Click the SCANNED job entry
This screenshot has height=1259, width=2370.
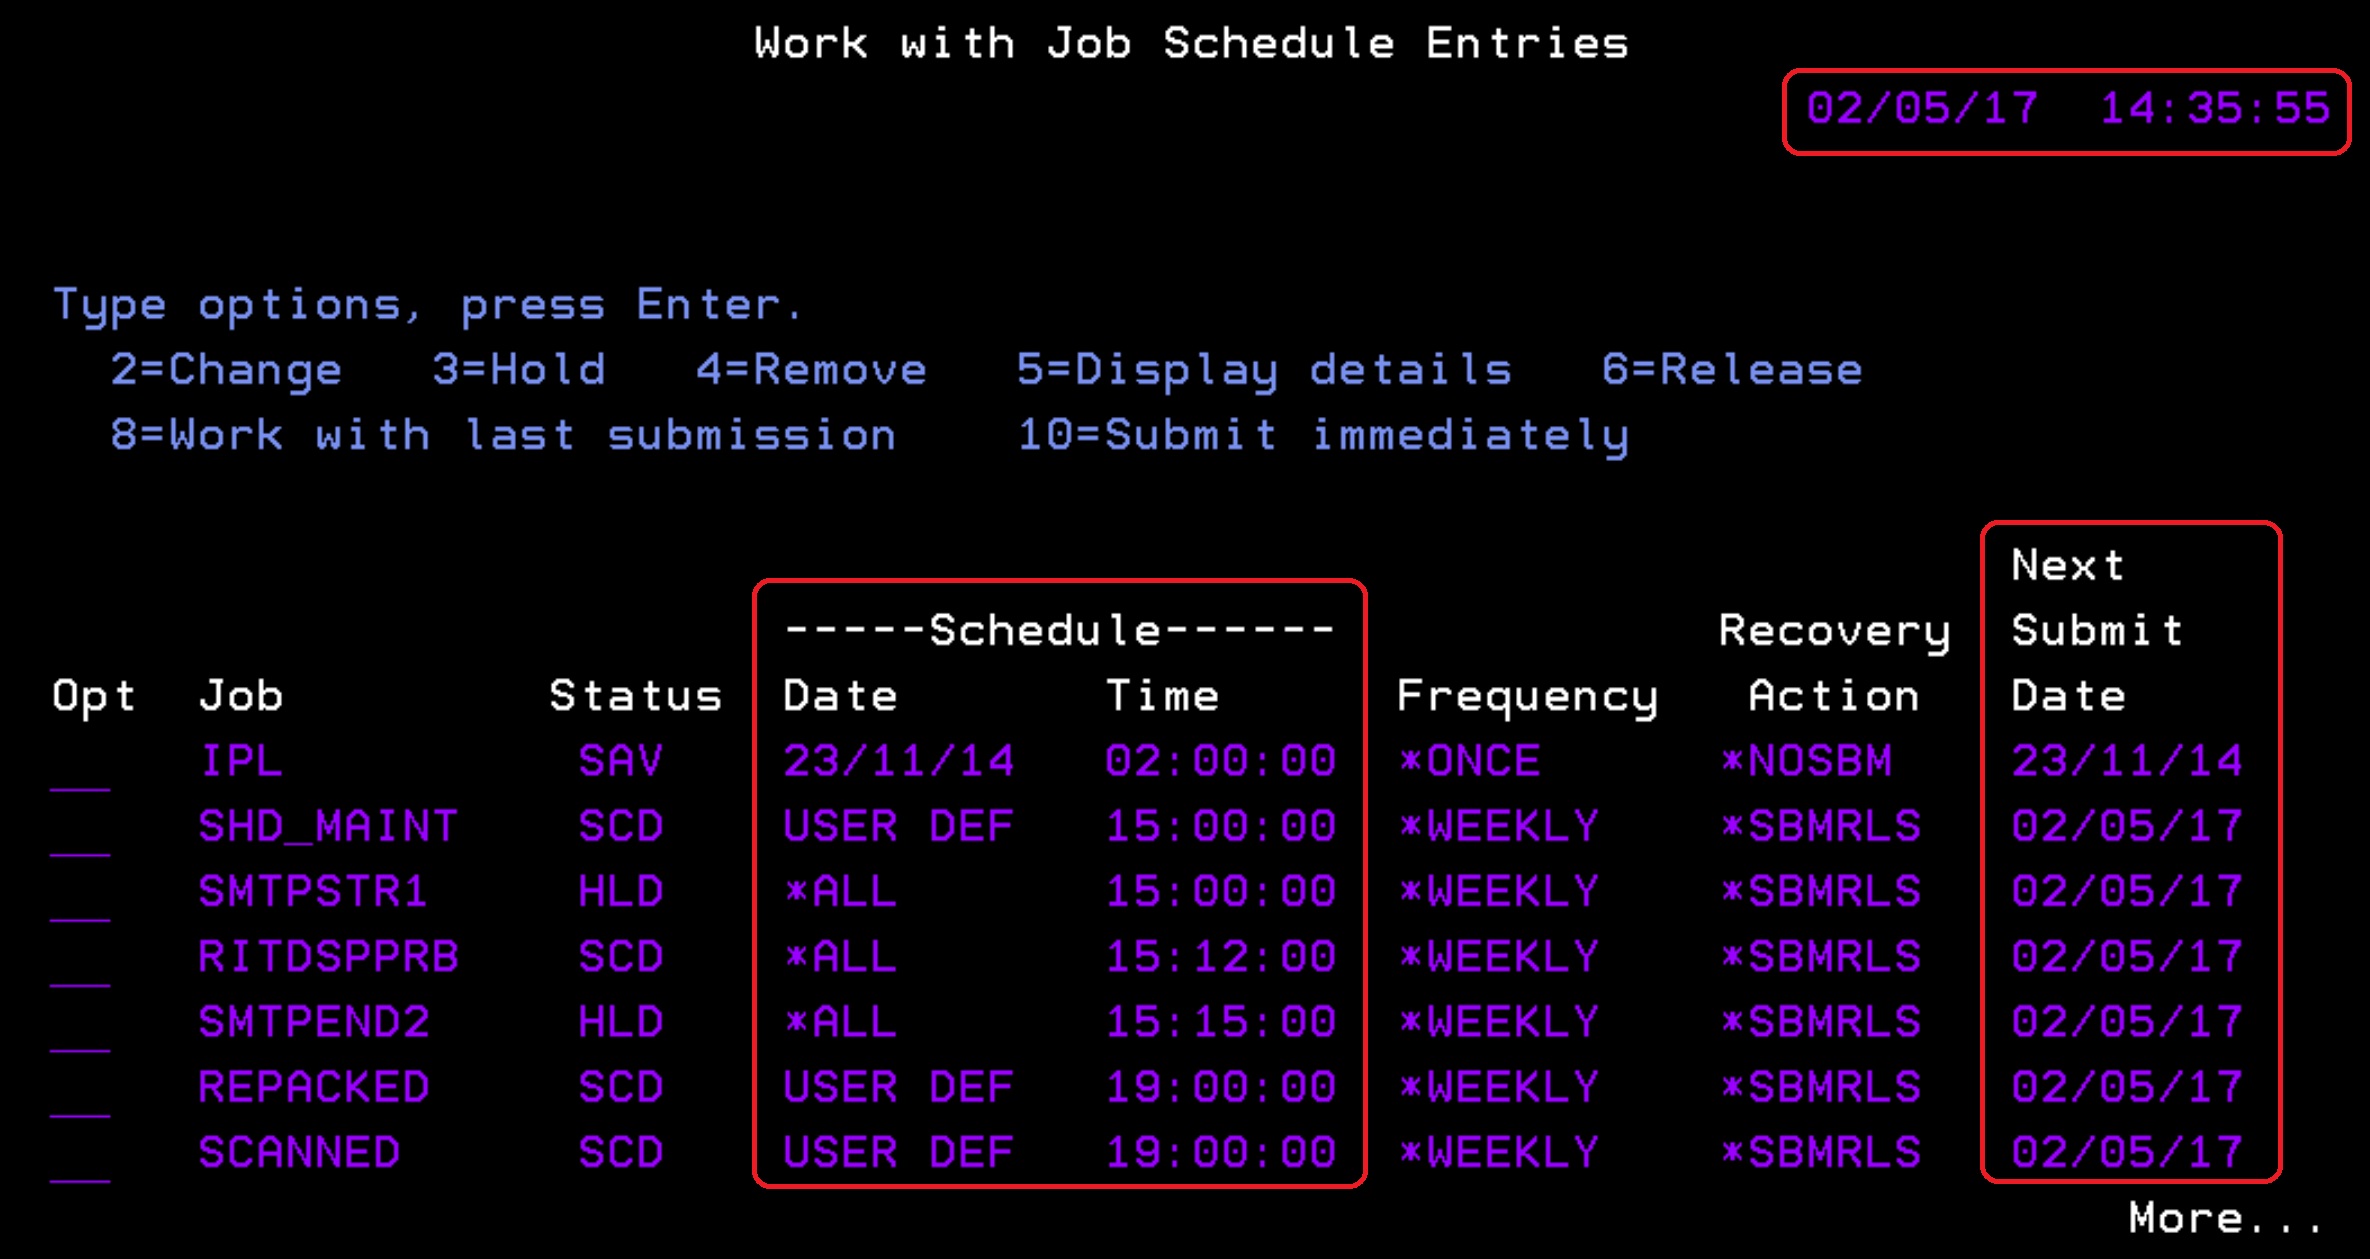[299, 1153]
